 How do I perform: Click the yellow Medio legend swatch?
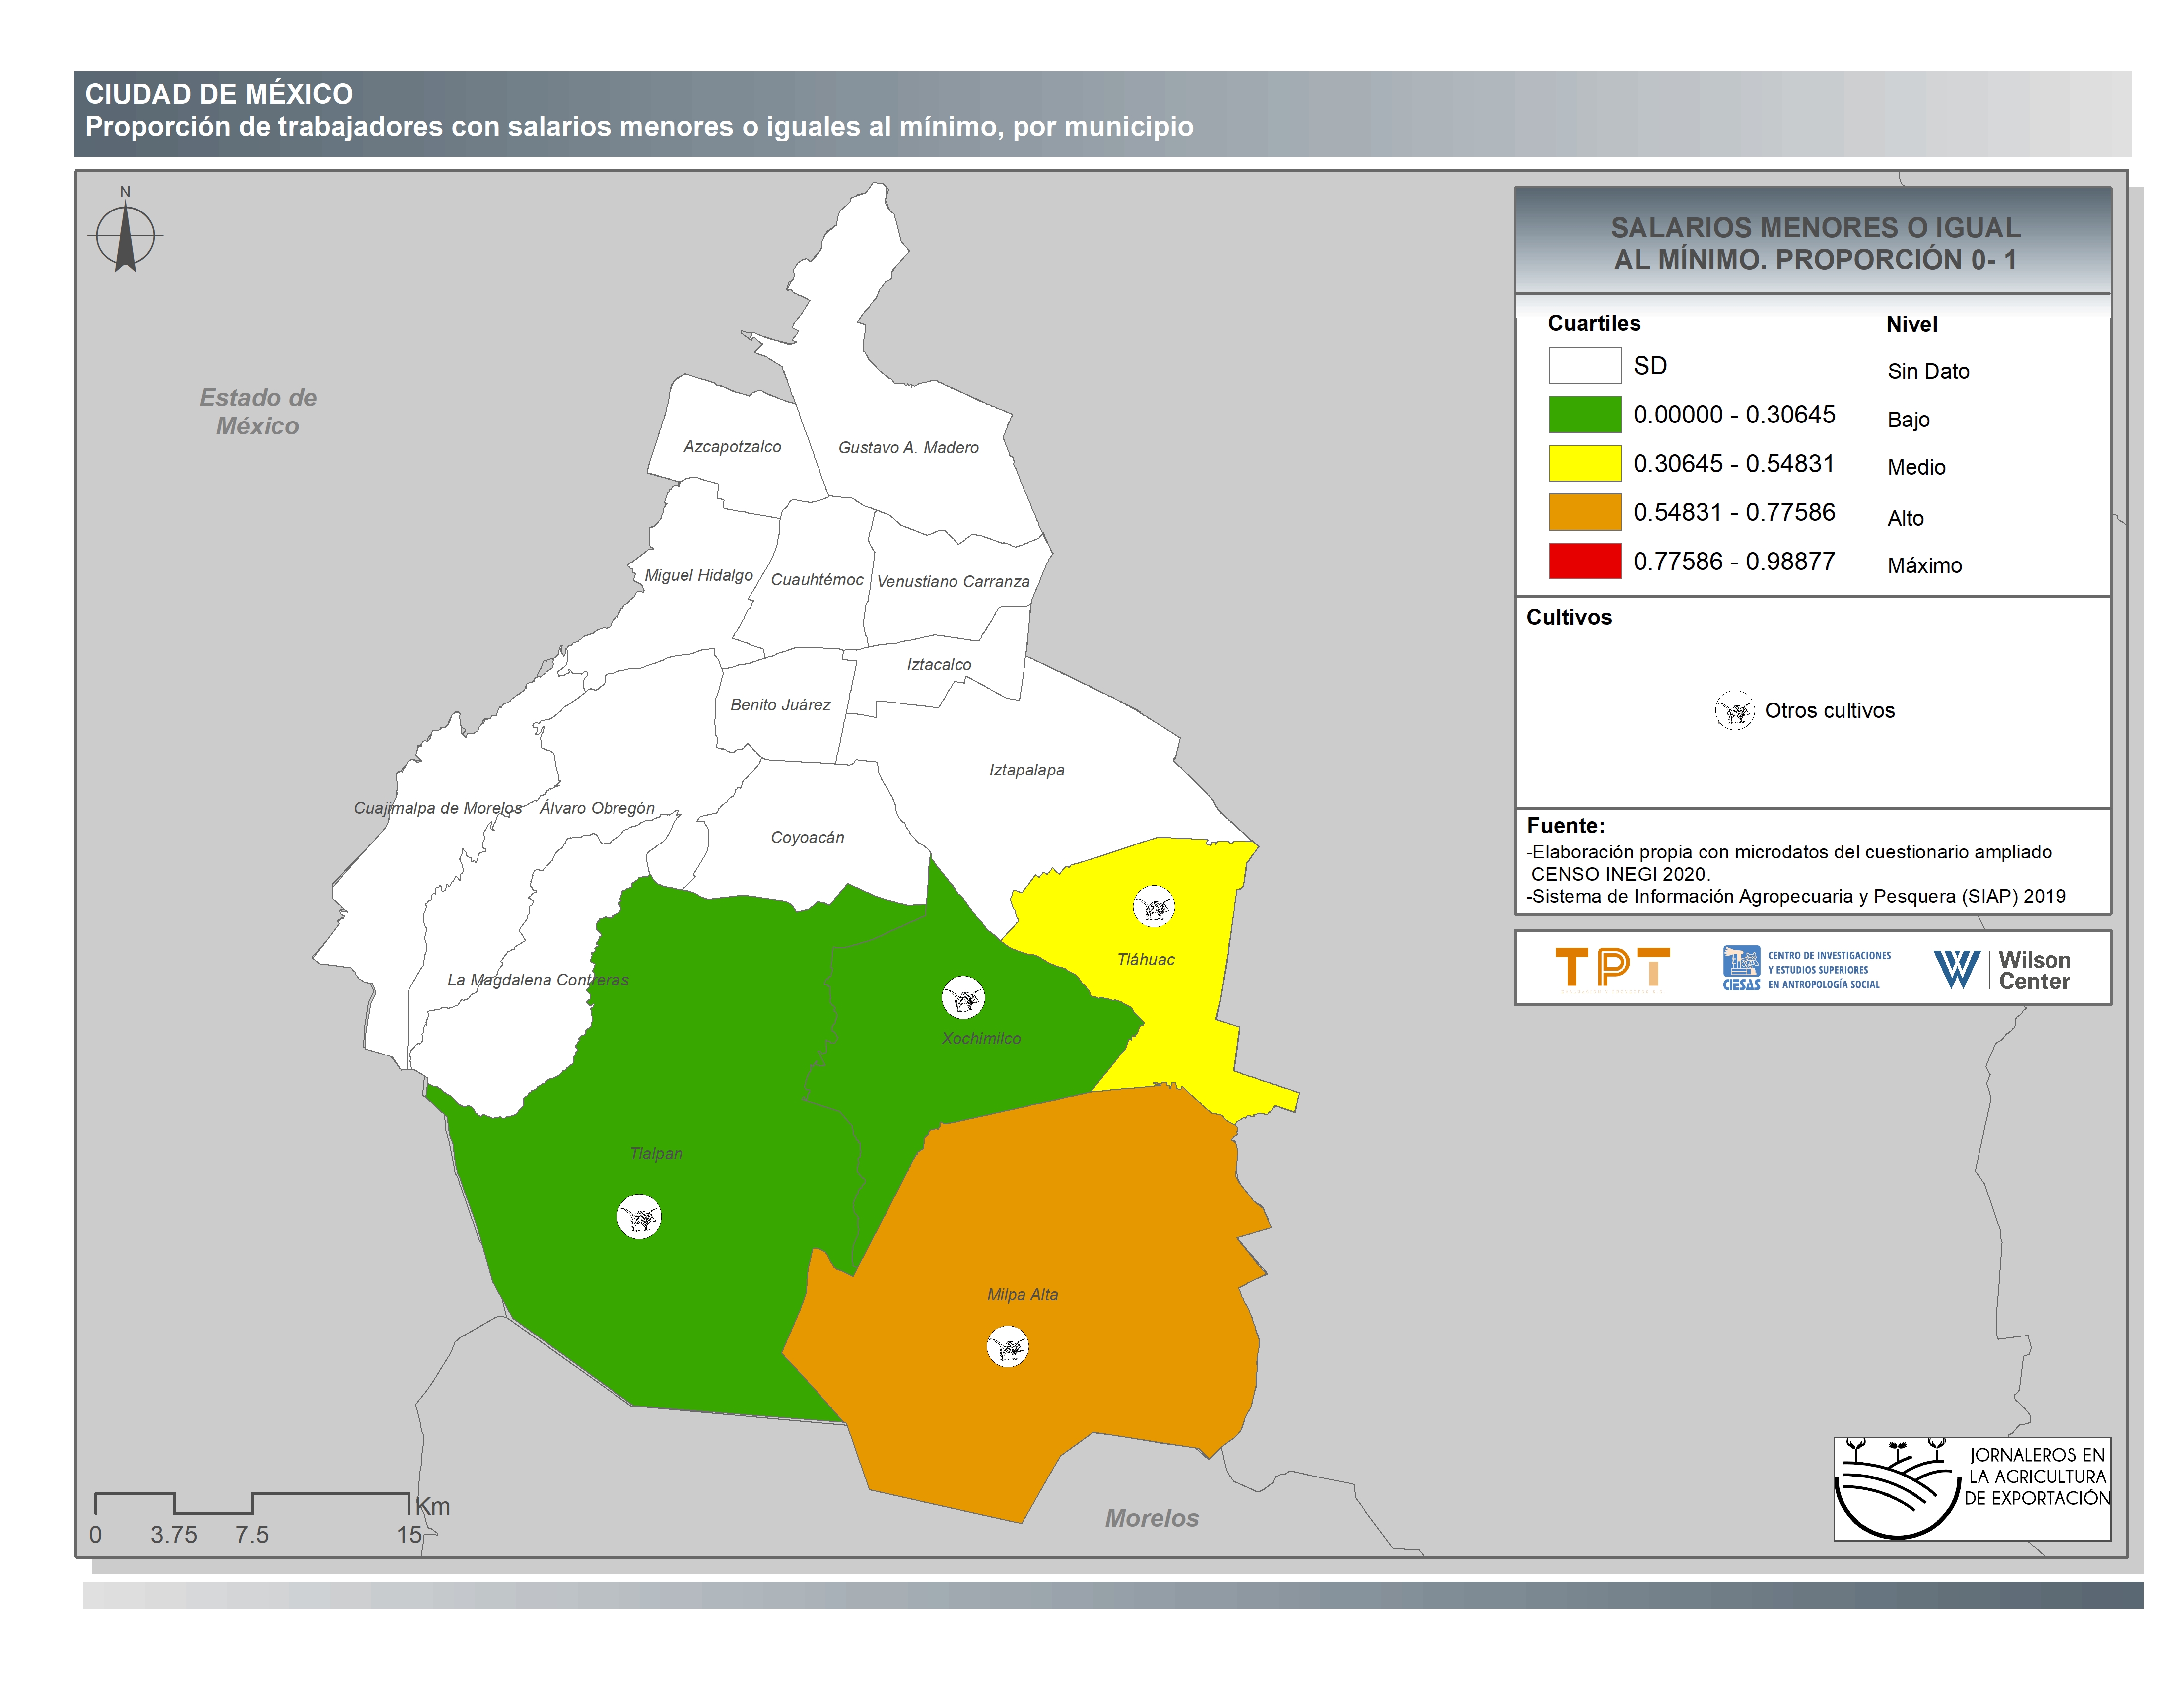coord(1584,463)
